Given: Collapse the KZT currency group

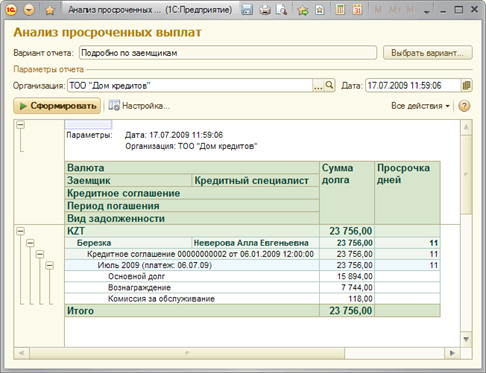Looking at the screenshot, I should pos(21,231).
